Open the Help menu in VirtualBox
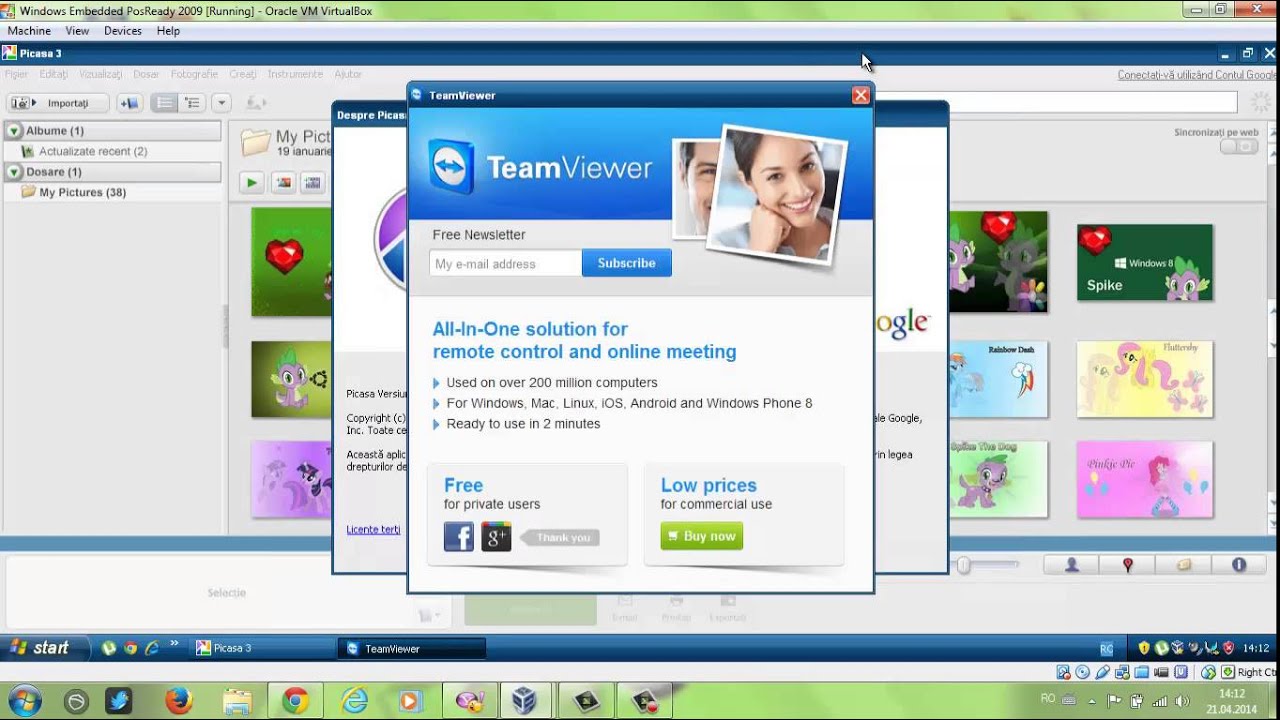 tap(168, 31)
